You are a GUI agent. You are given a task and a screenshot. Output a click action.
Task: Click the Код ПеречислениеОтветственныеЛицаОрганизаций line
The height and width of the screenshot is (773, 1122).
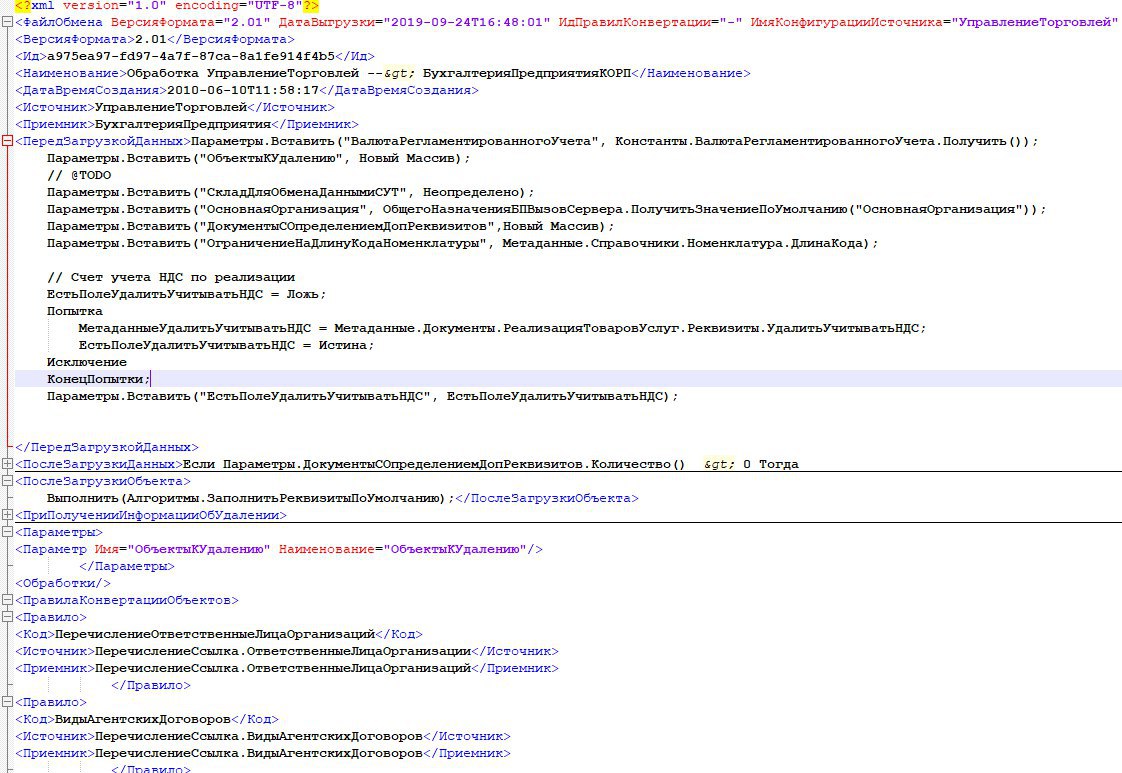click(x=219, y=634)
